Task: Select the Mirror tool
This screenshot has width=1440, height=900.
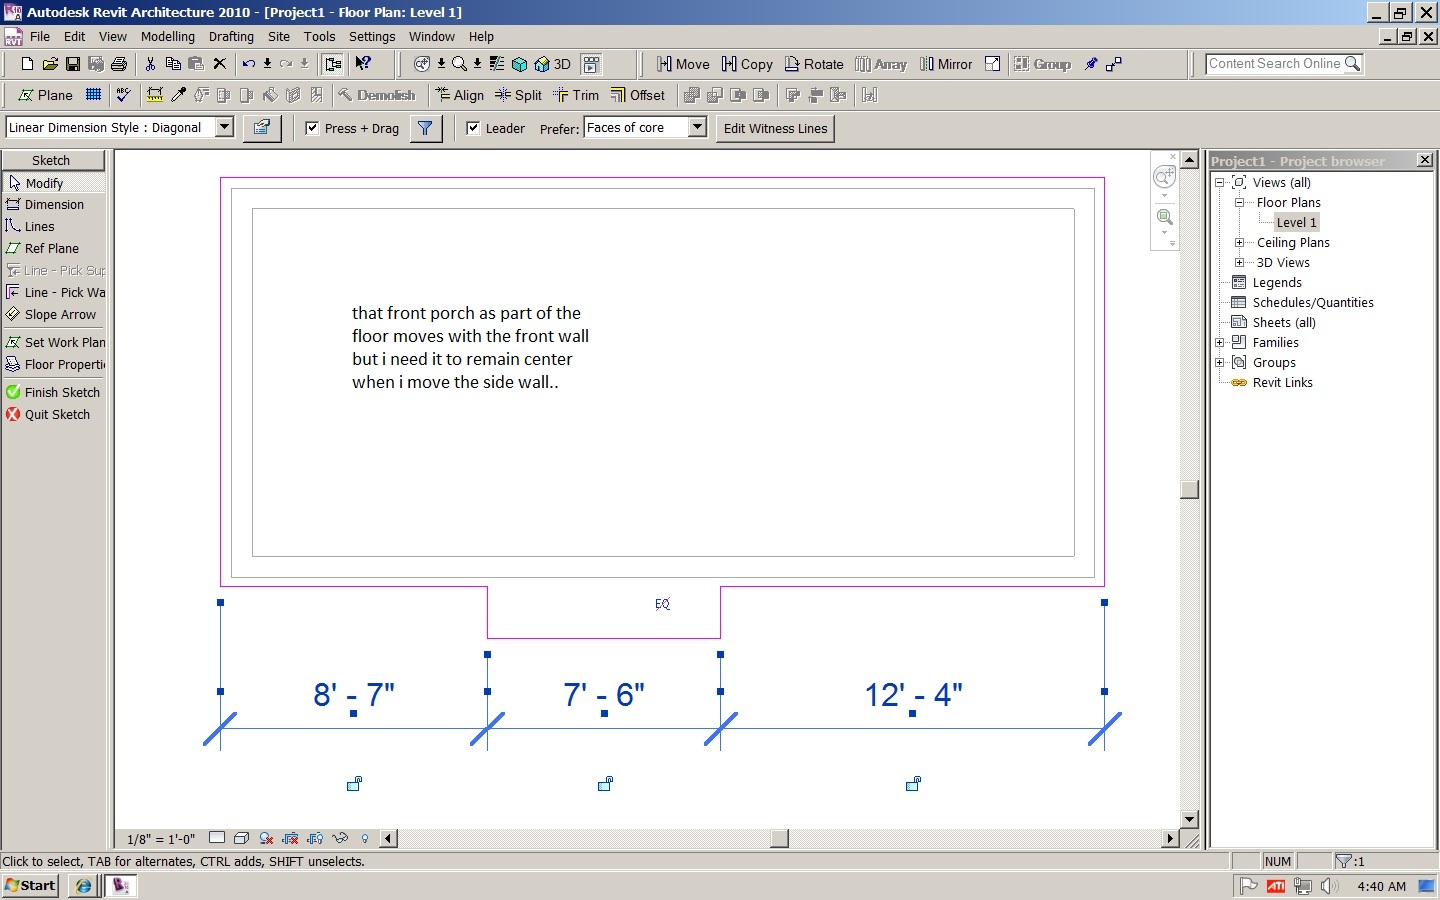Action: click(x=946, y=64)
